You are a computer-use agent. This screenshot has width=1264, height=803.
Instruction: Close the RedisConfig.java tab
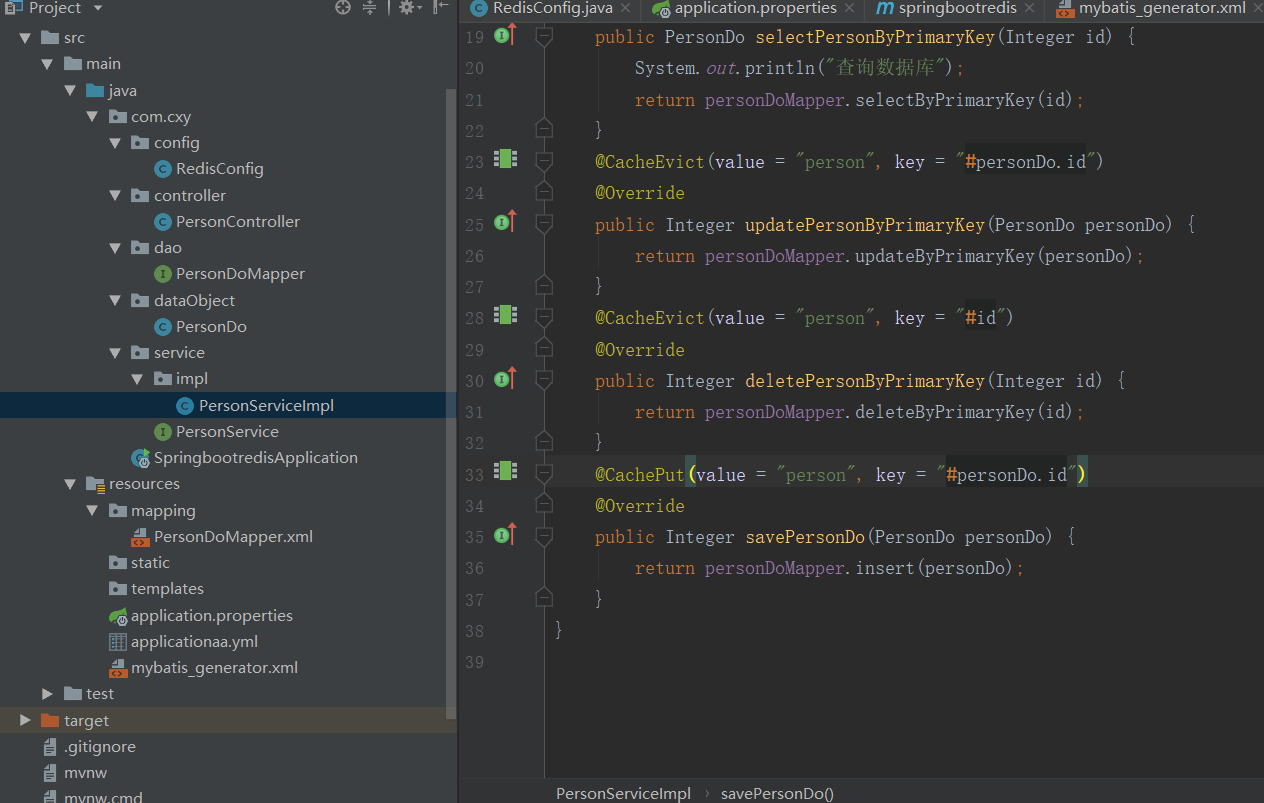tap(625, 8)
